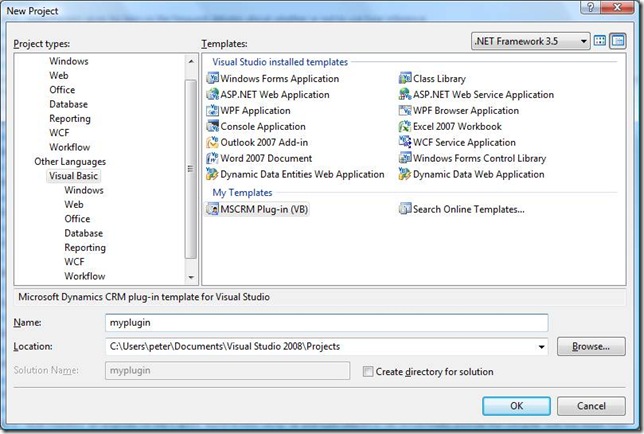Switch templates to large icons view
This screenshot has width=644, height=434.
pyautogui.click(x=600, y=41)
